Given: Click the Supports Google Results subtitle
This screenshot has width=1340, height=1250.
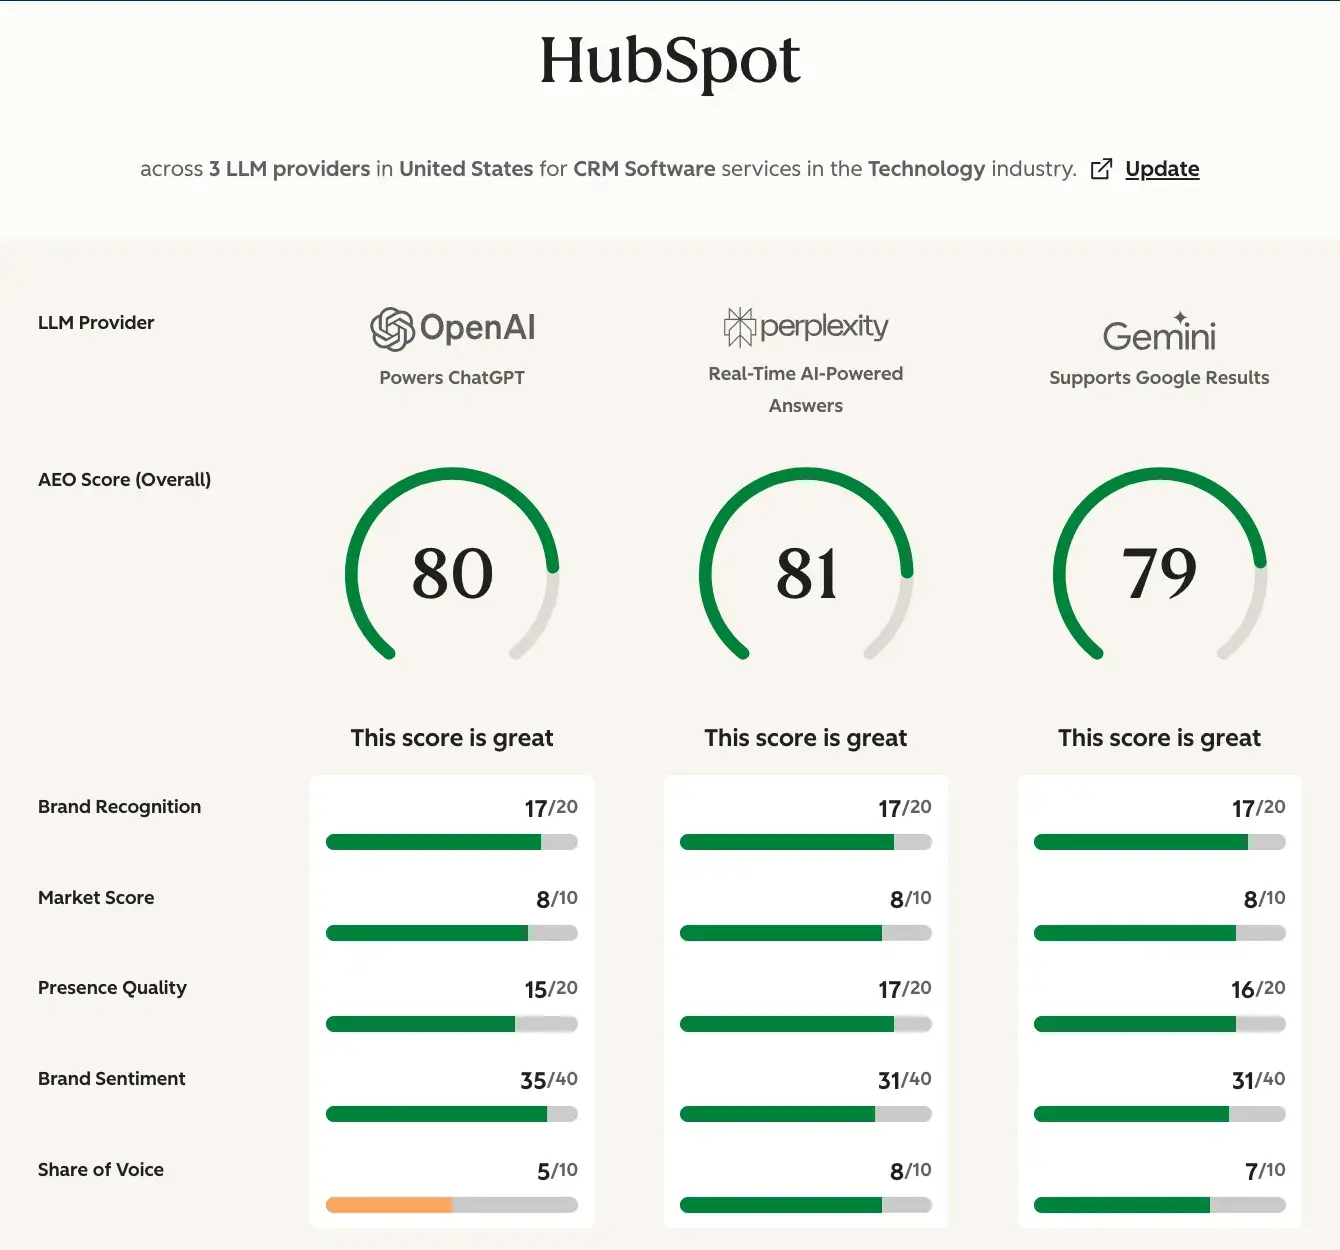Looking at the screenshot, I should 1159,377.
